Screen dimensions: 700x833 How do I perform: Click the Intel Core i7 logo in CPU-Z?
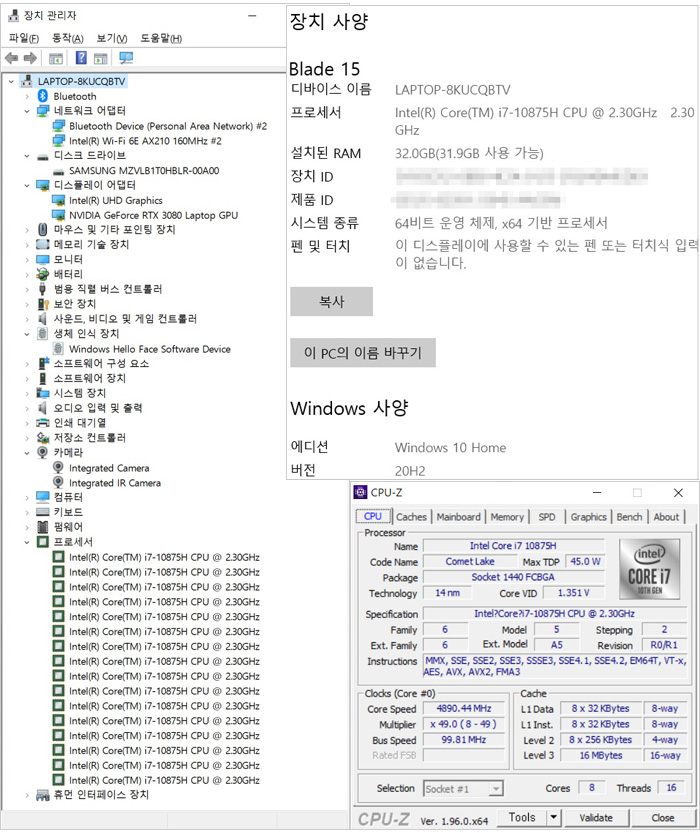pos(650,569)
